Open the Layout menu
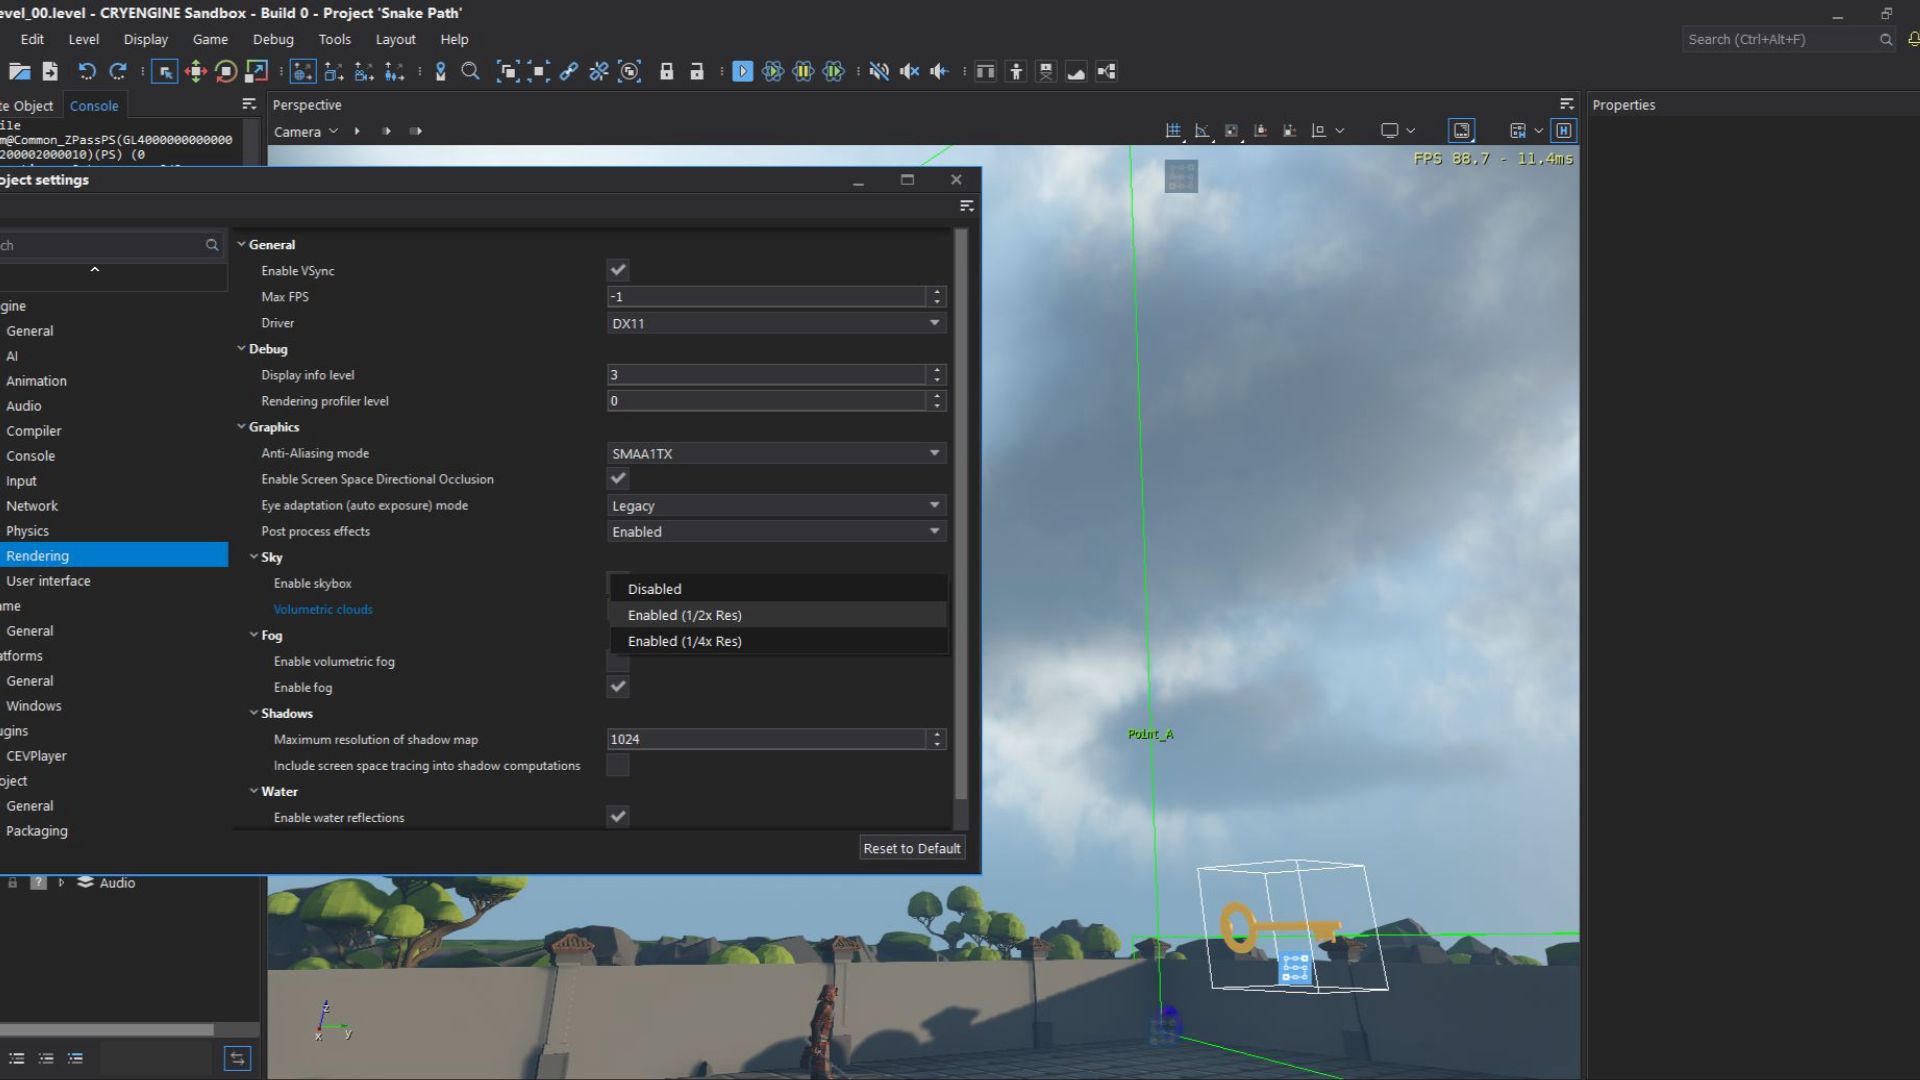Image resolution: width=1920 pixels, height=1080 pixels. point(395,39)
